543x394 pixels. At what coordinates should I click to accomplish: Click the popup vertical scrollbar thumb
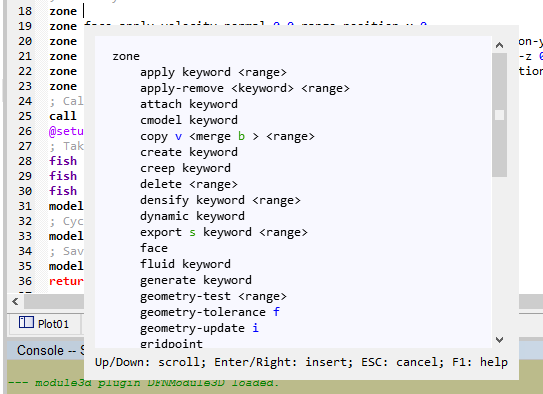tap(499, 115)
